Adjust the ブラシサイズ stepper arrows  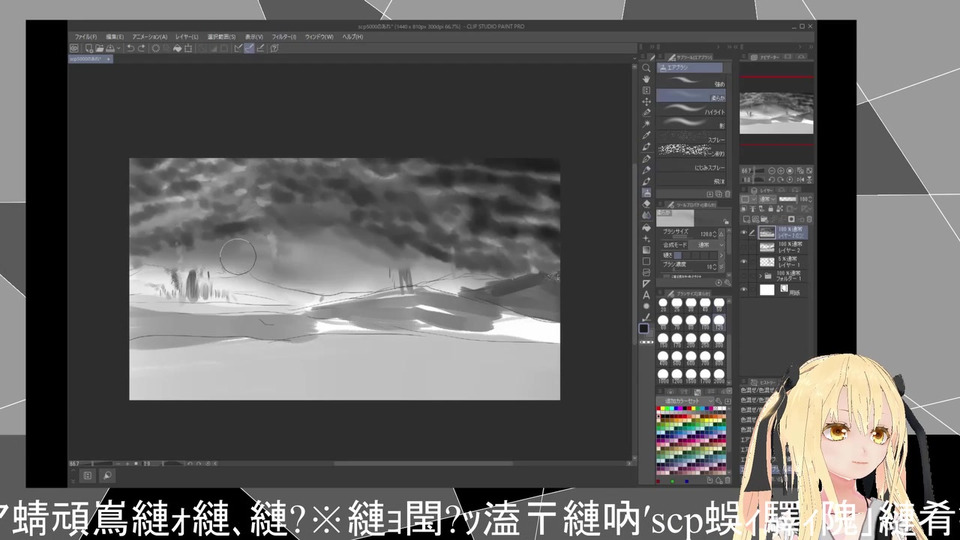pos(714,234)
